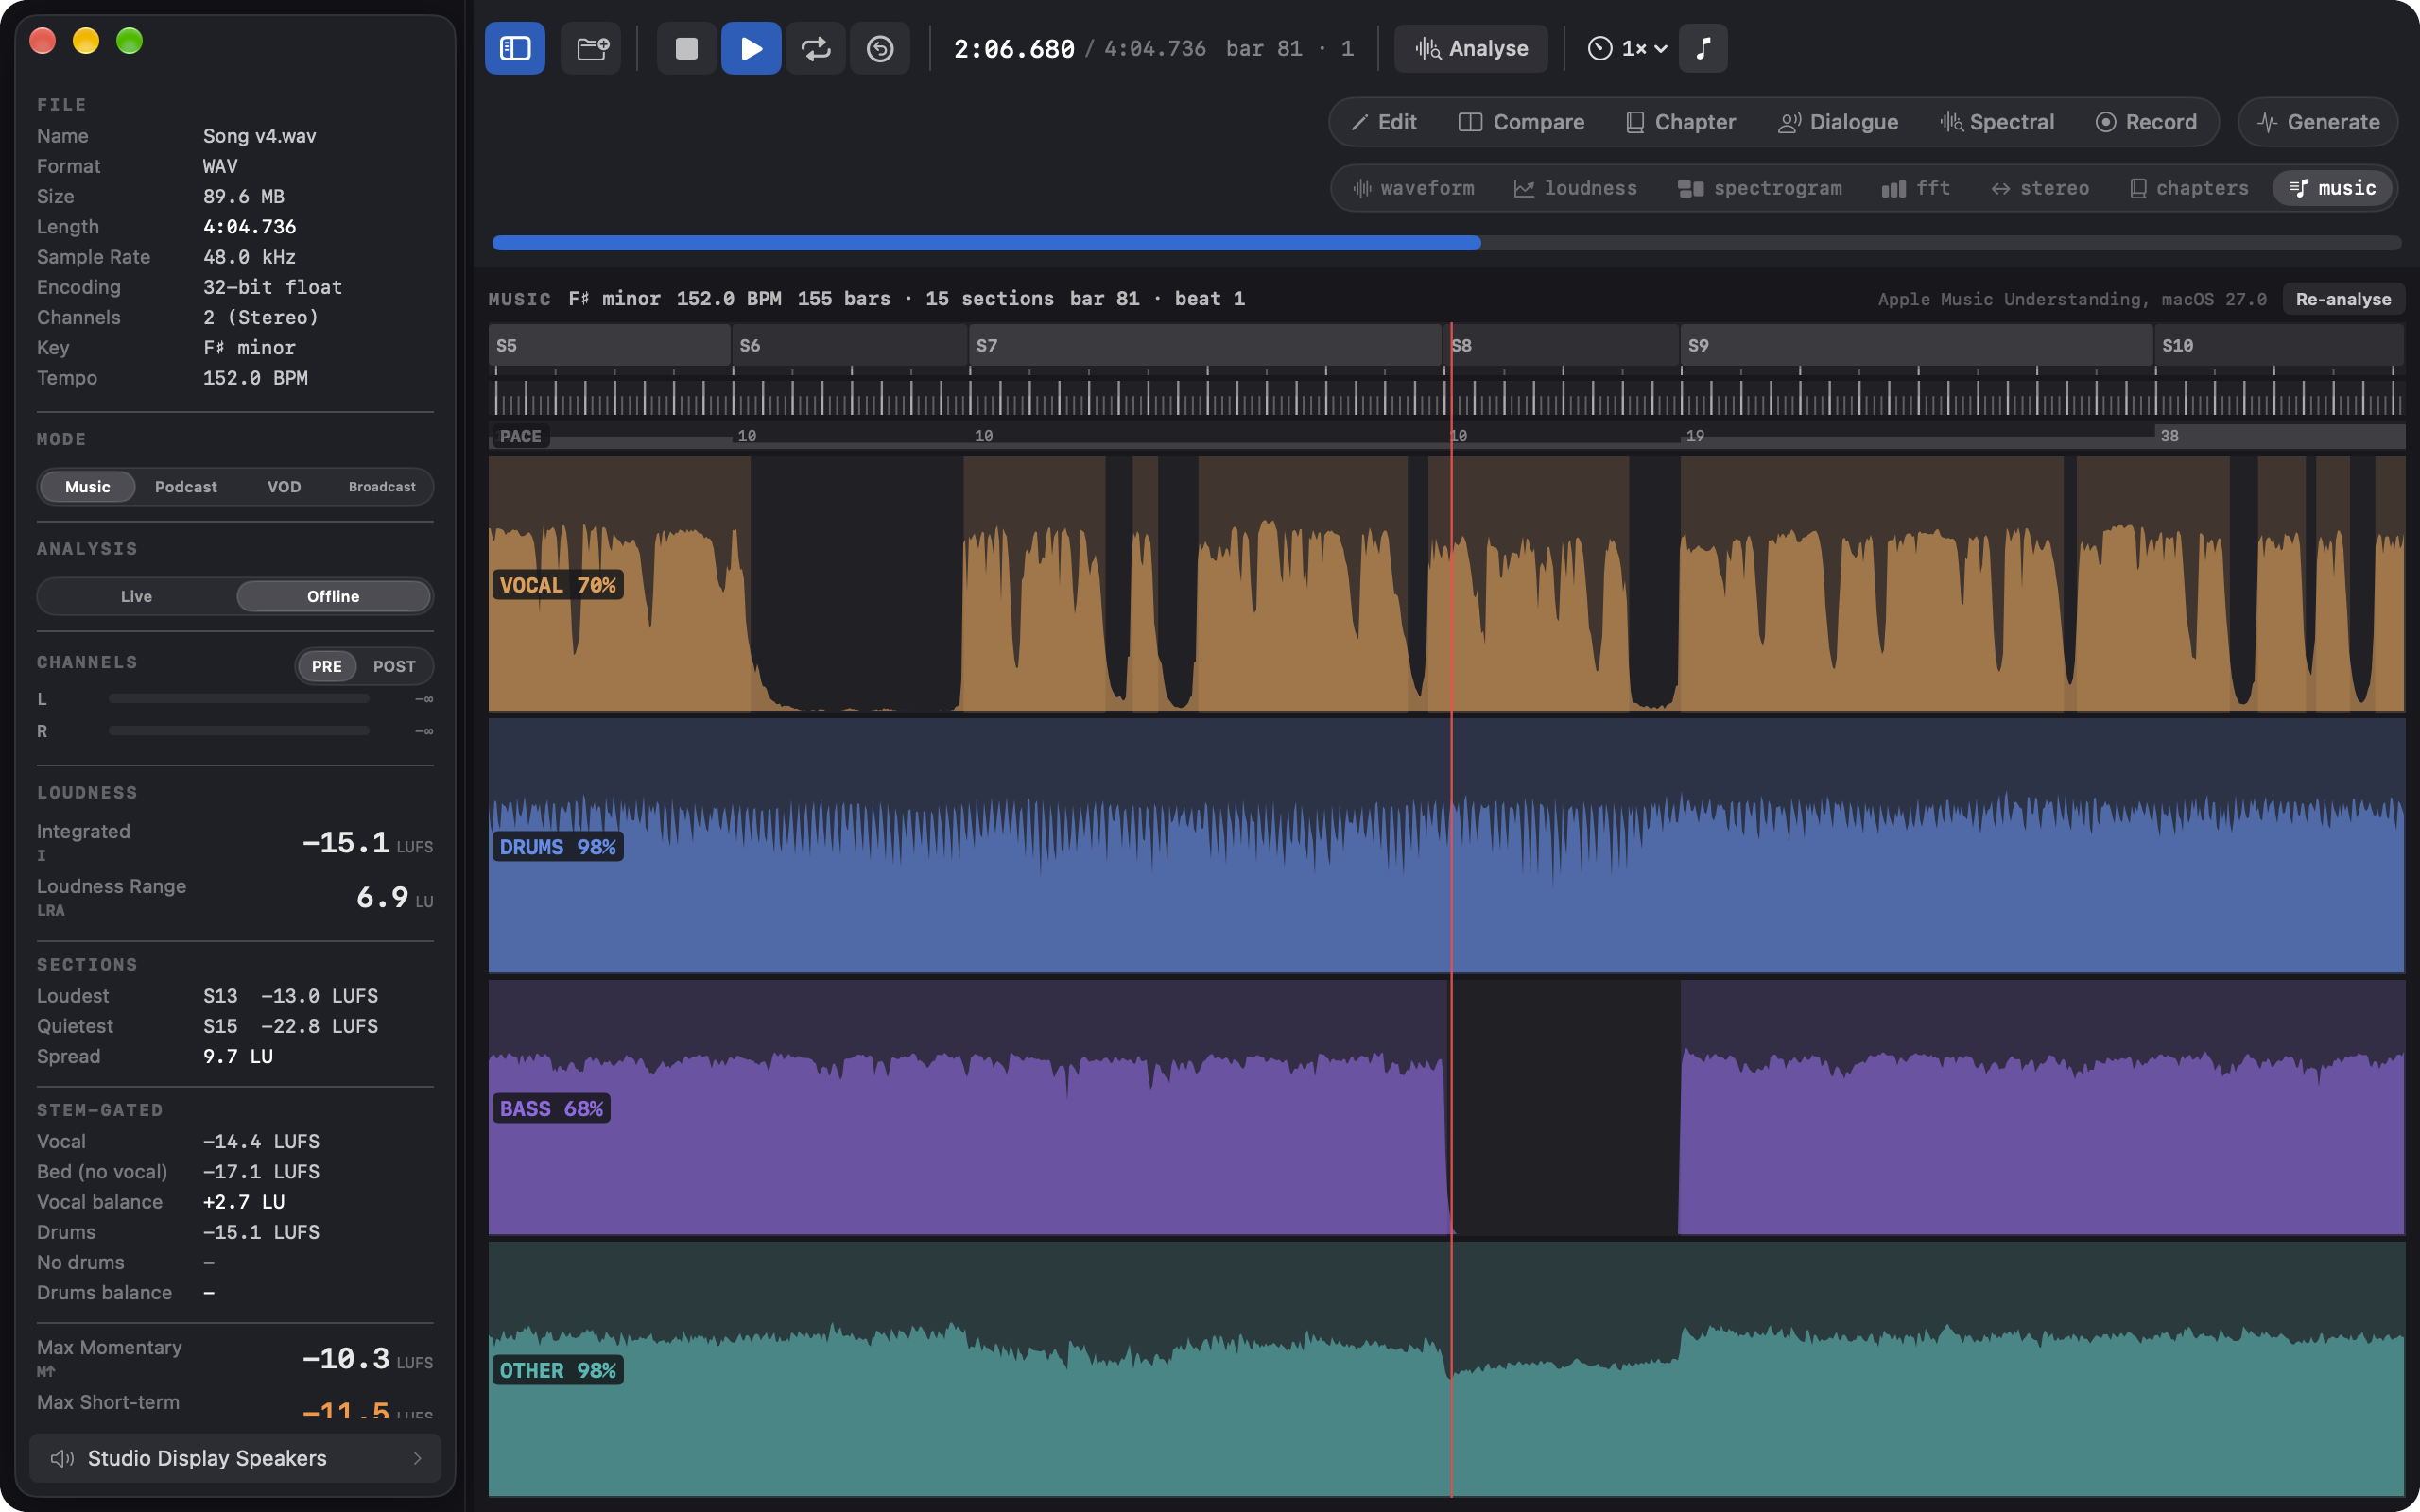
Task: Show the spectrogram view
Action: coord(1760,188)
